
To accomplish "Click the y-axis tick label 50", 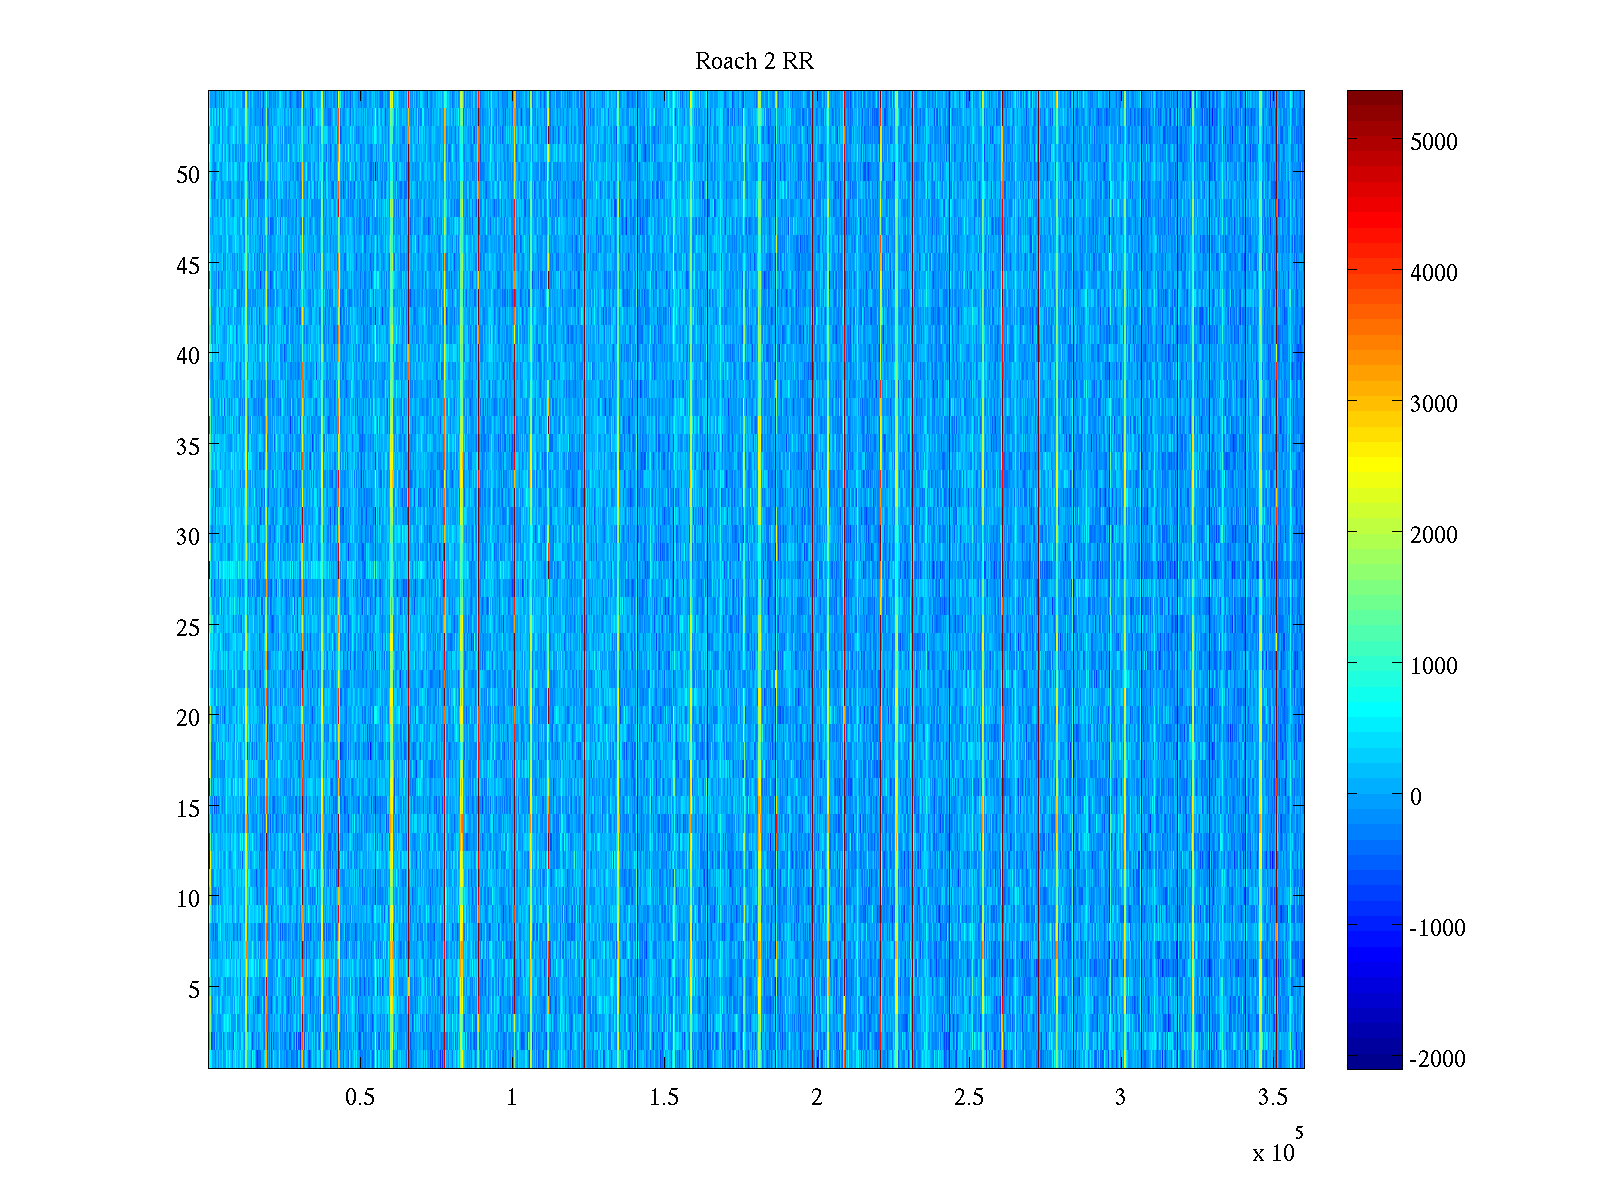I will [x=188, y=175].
